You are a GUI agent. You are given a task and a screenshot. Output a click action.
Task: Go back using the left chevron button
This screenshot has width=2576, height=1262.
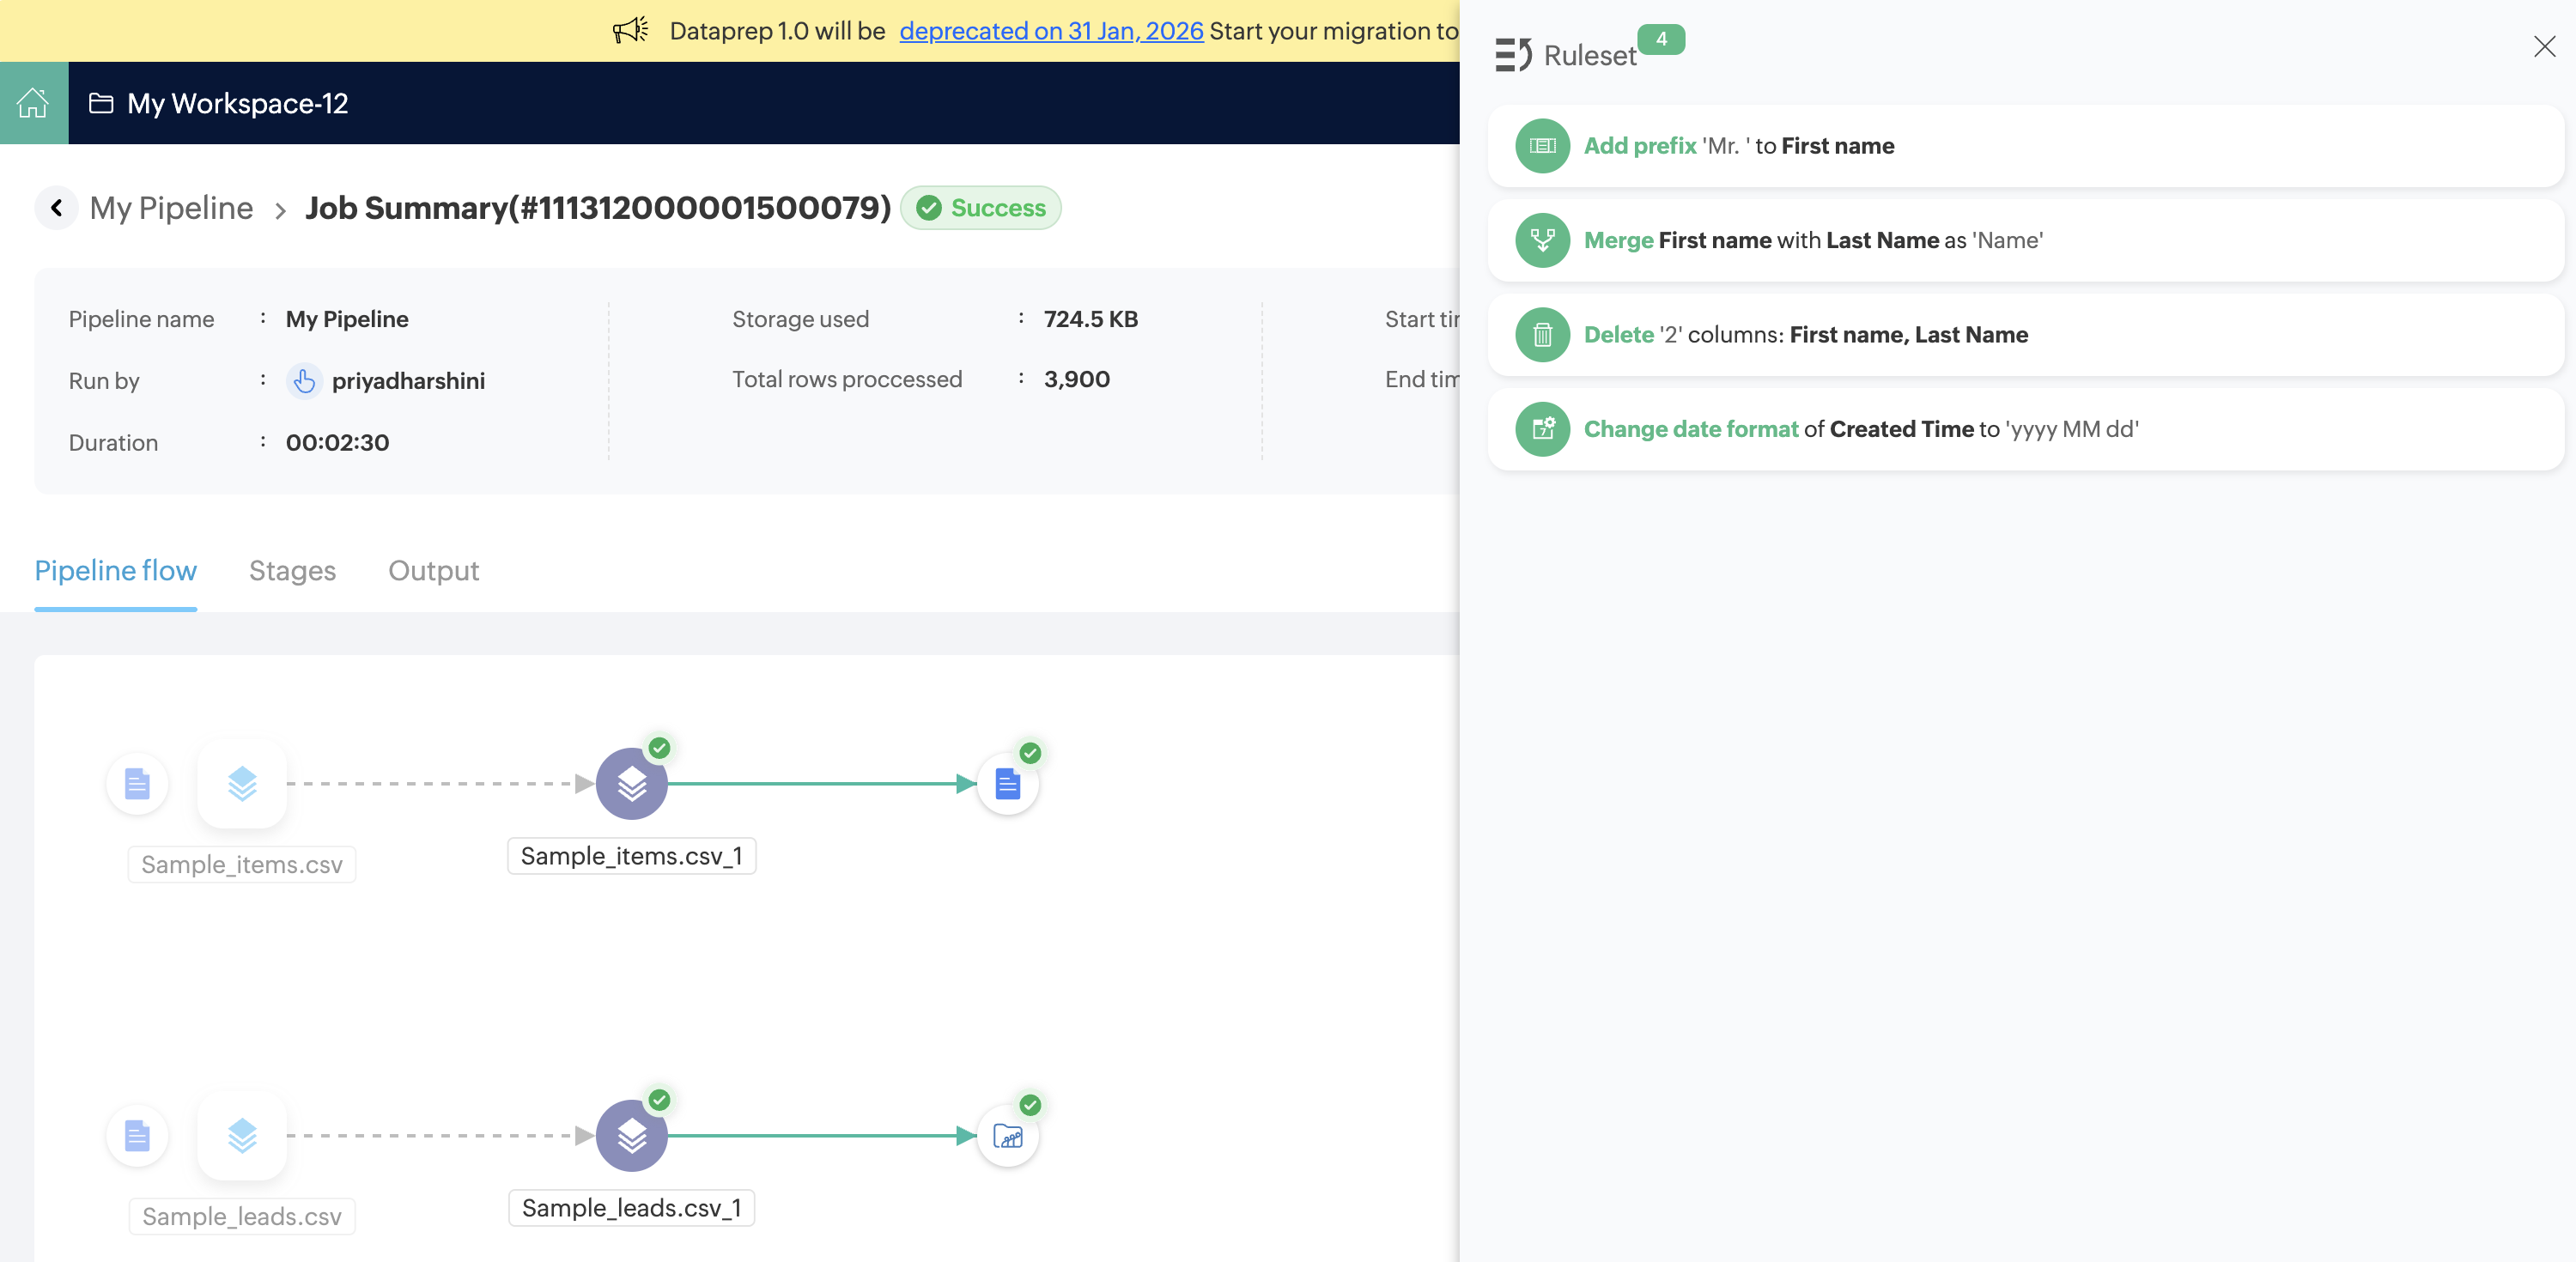(57, 208)
